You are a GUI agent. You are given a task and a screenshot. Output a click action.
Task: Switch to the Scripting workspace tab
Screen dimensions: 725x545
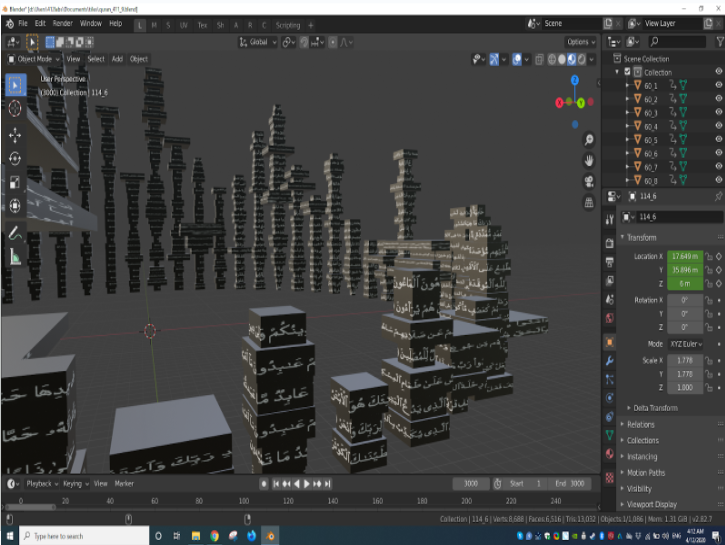288,24
